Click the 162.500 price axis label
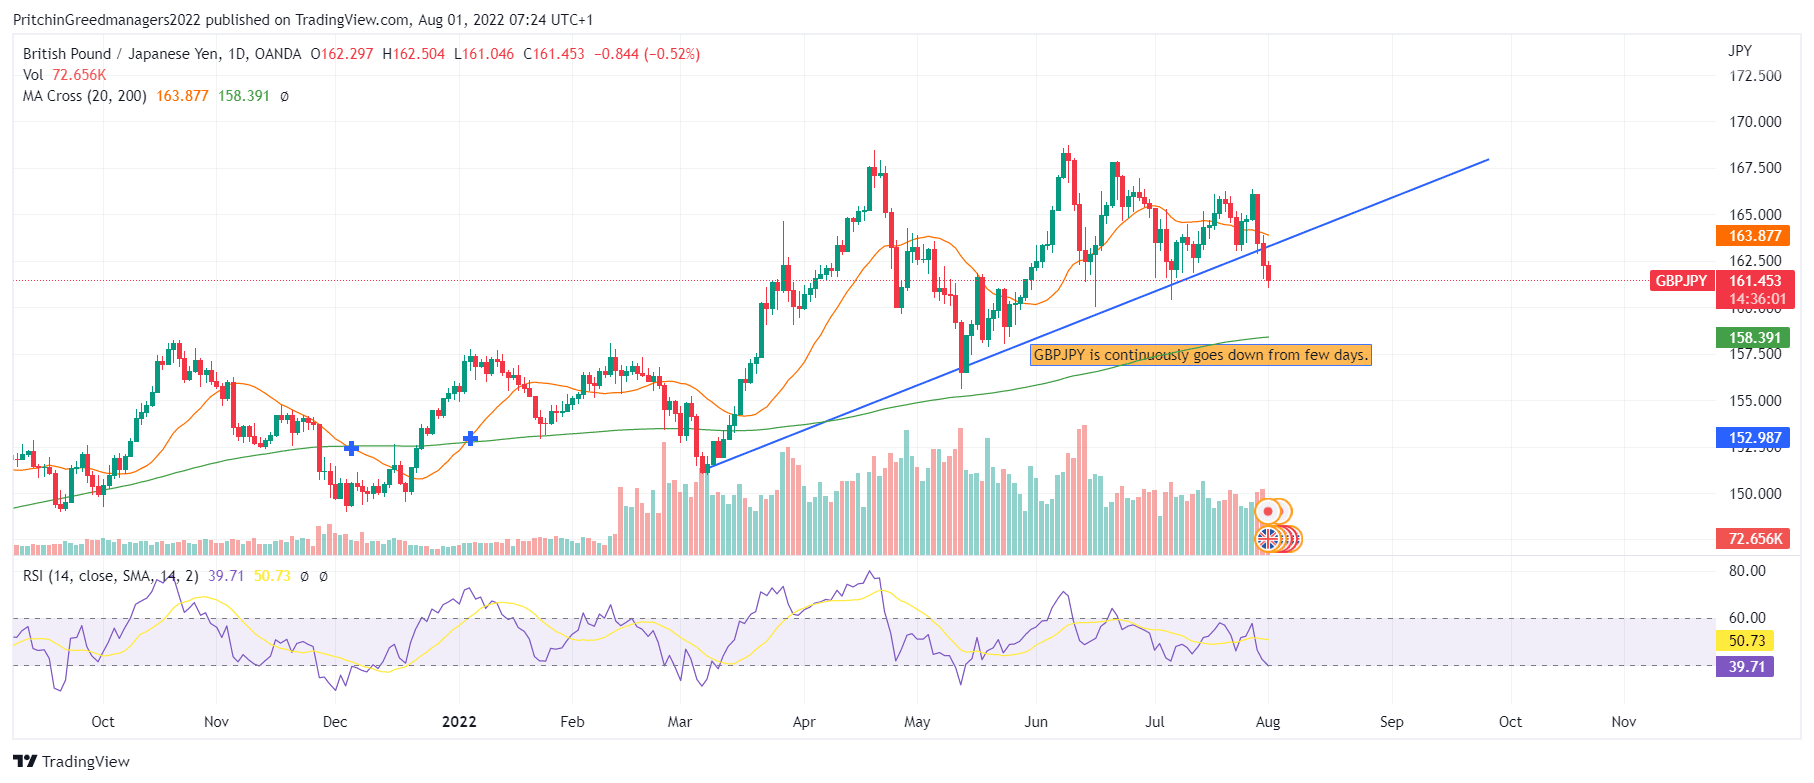 [x=1755, y=261]
